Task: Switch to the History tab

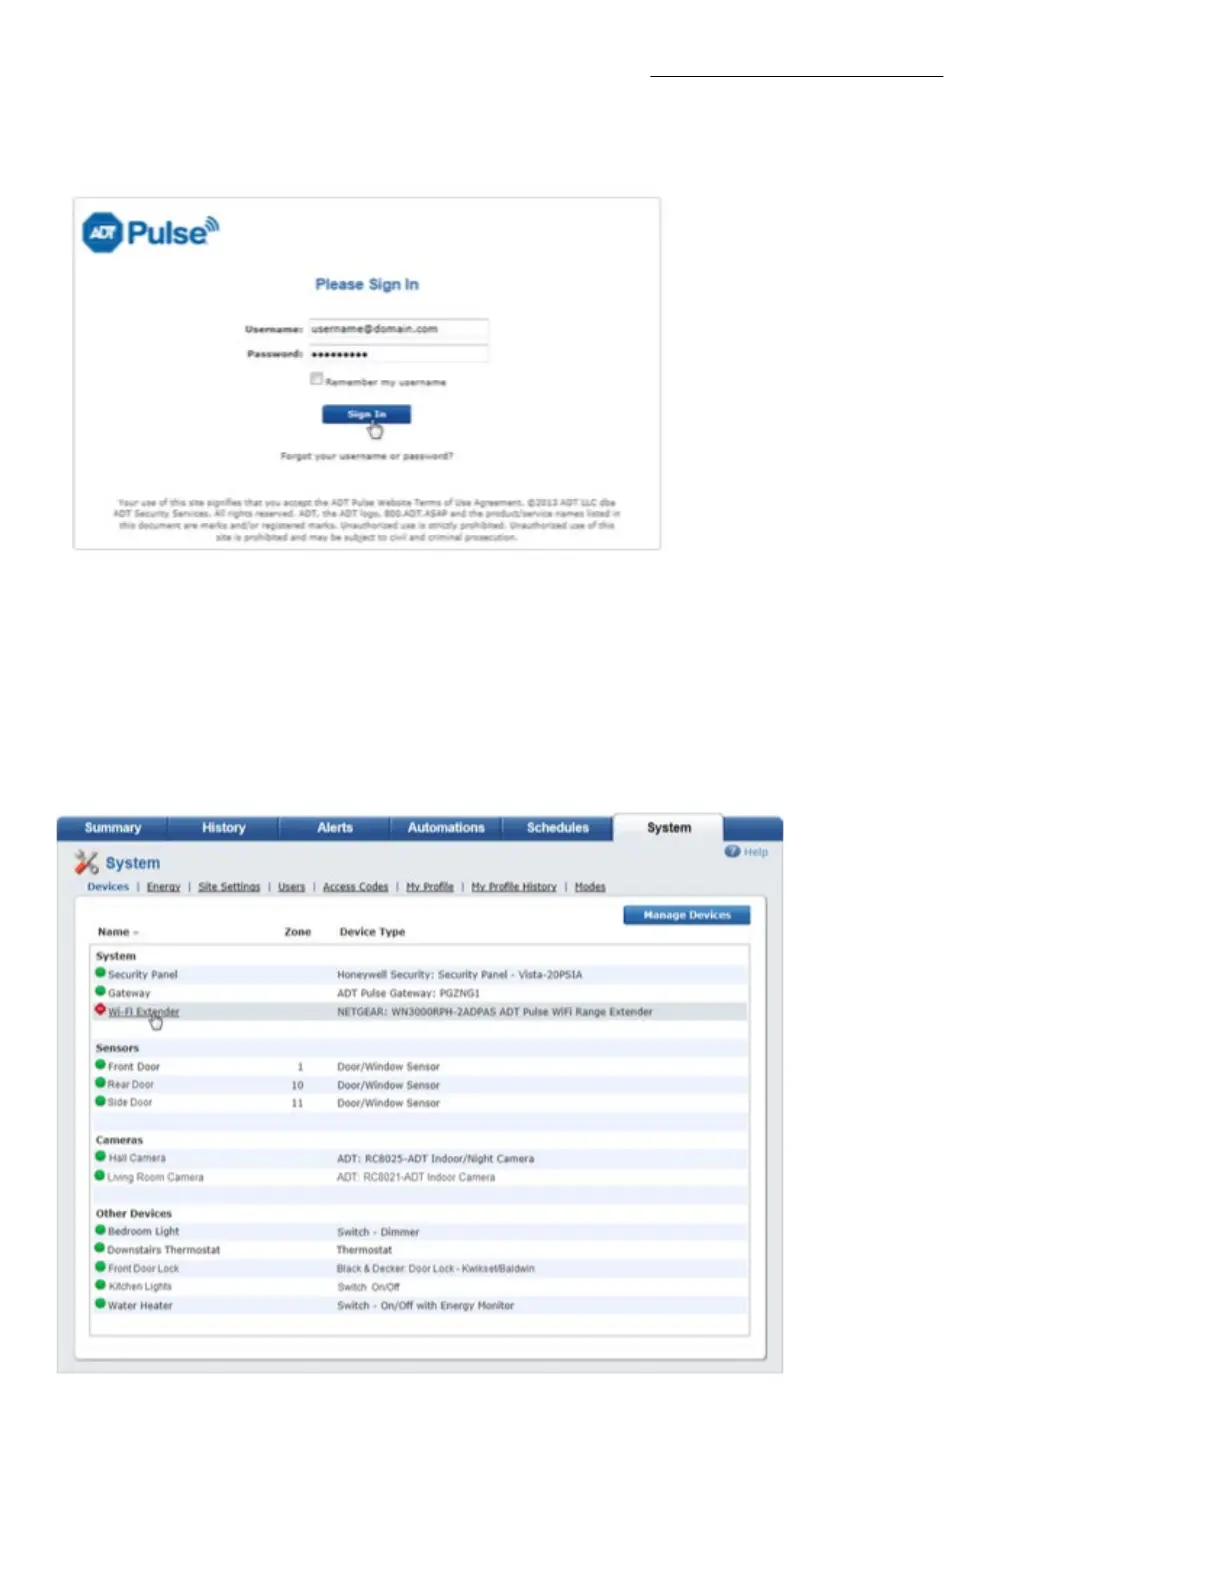Action: tap(223, 828)
